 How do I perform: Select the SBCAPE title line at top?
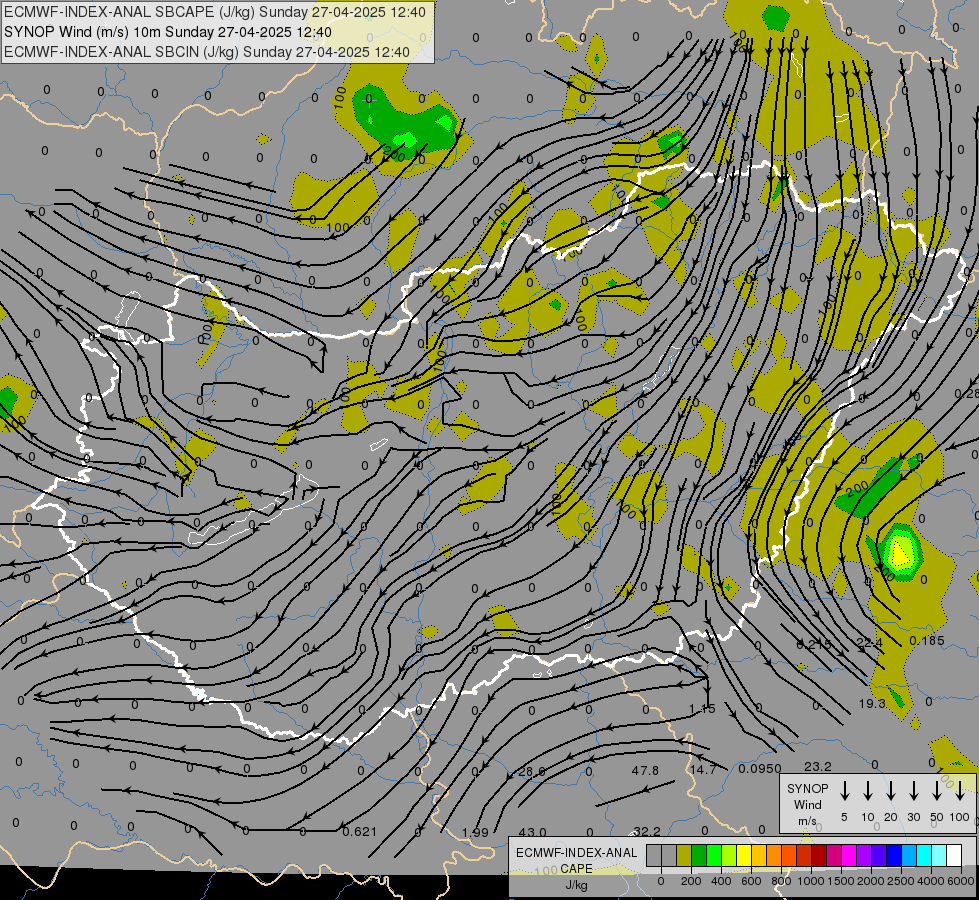point(215,12)
